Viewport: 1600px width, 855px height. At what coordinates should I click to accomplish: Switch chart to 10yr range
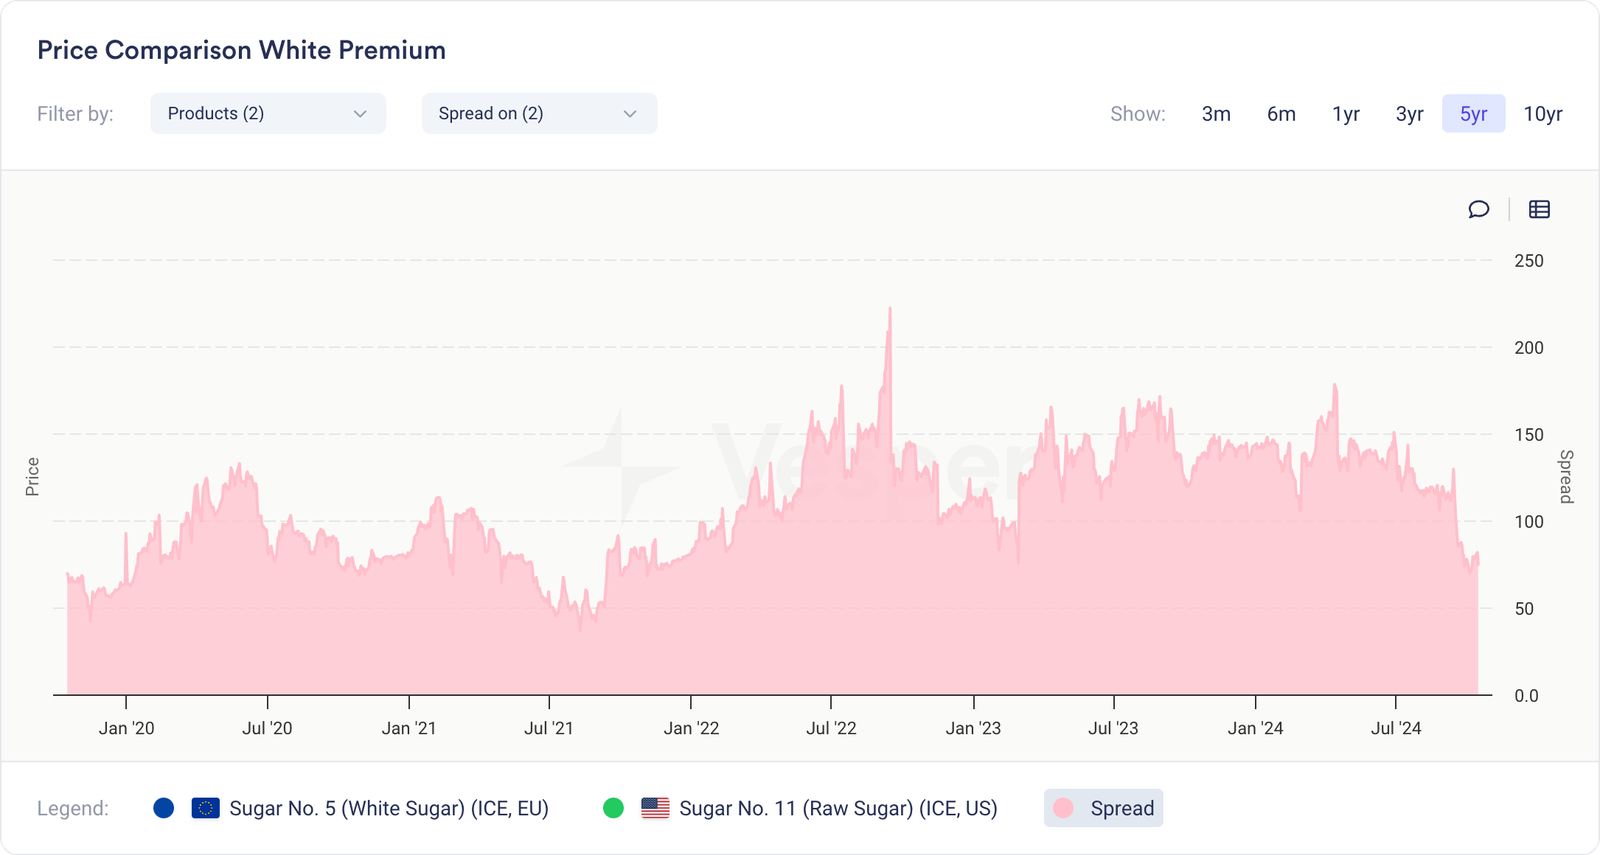1542,114
